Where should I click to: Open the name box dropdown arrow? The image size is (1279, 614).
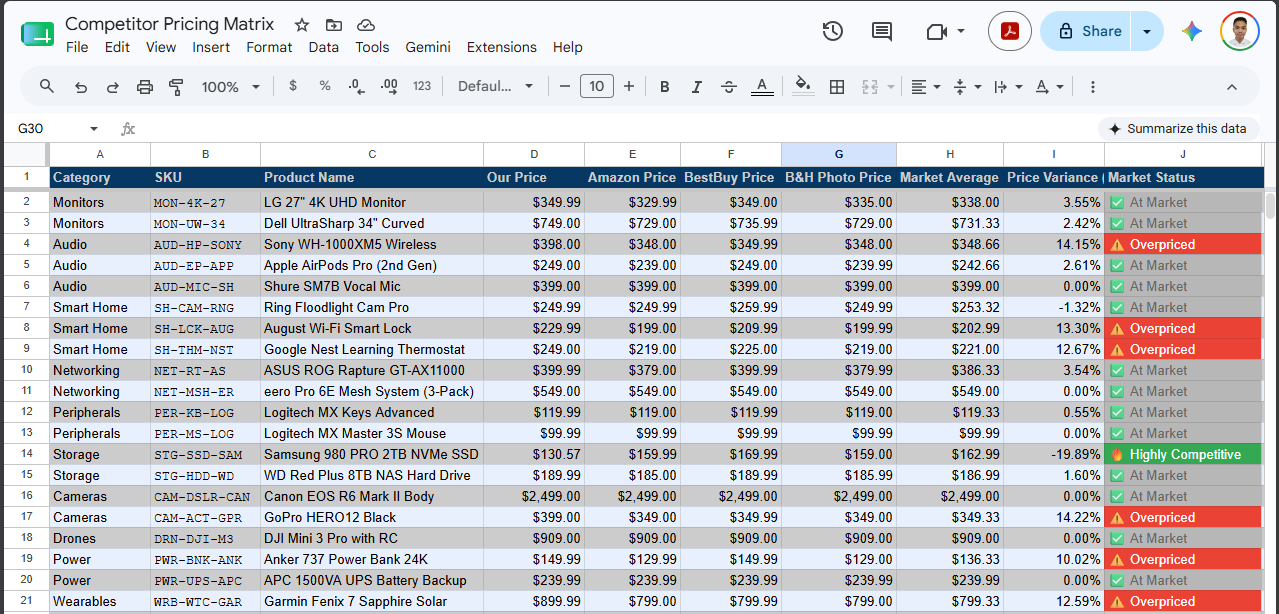coord(94,129)
